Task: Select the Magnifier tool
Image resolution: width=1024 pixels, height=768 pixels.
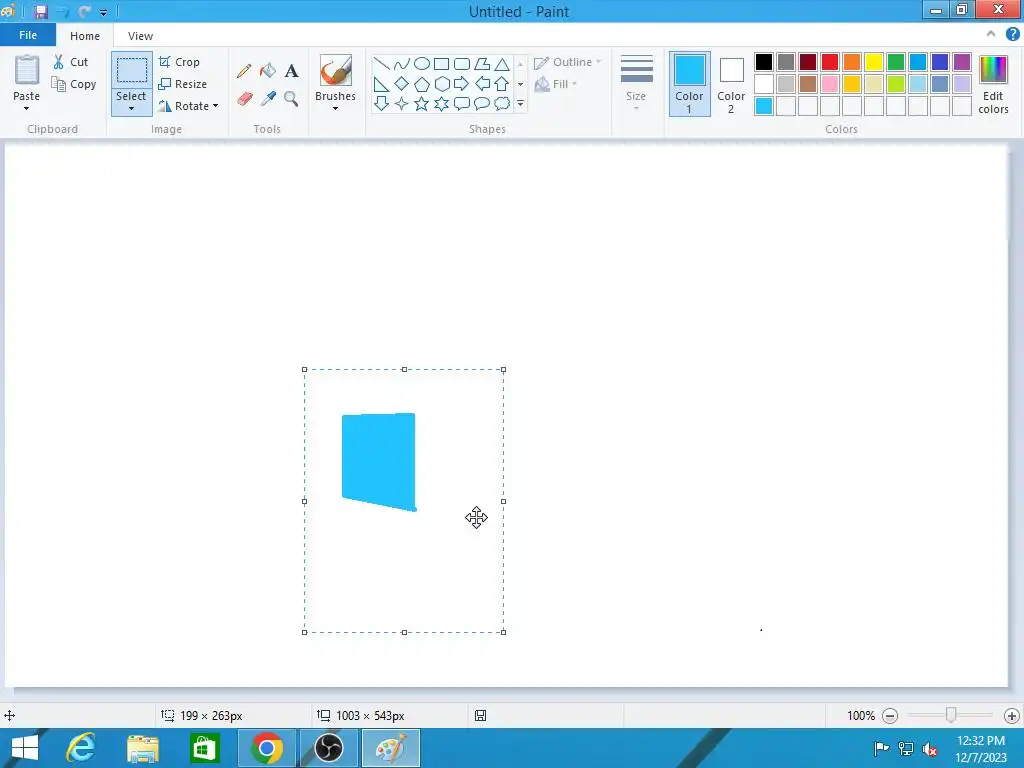Action: [x=291, y=99]
